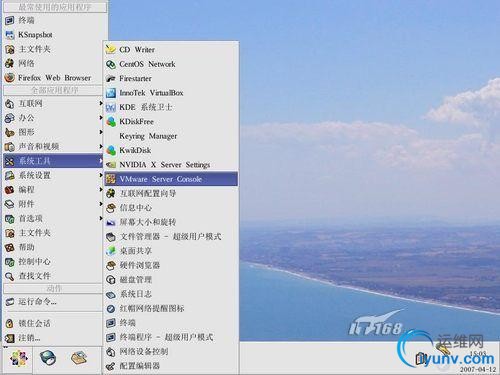Open 控制中心 menu entry
500x375 pixels.
click(53, 262)
